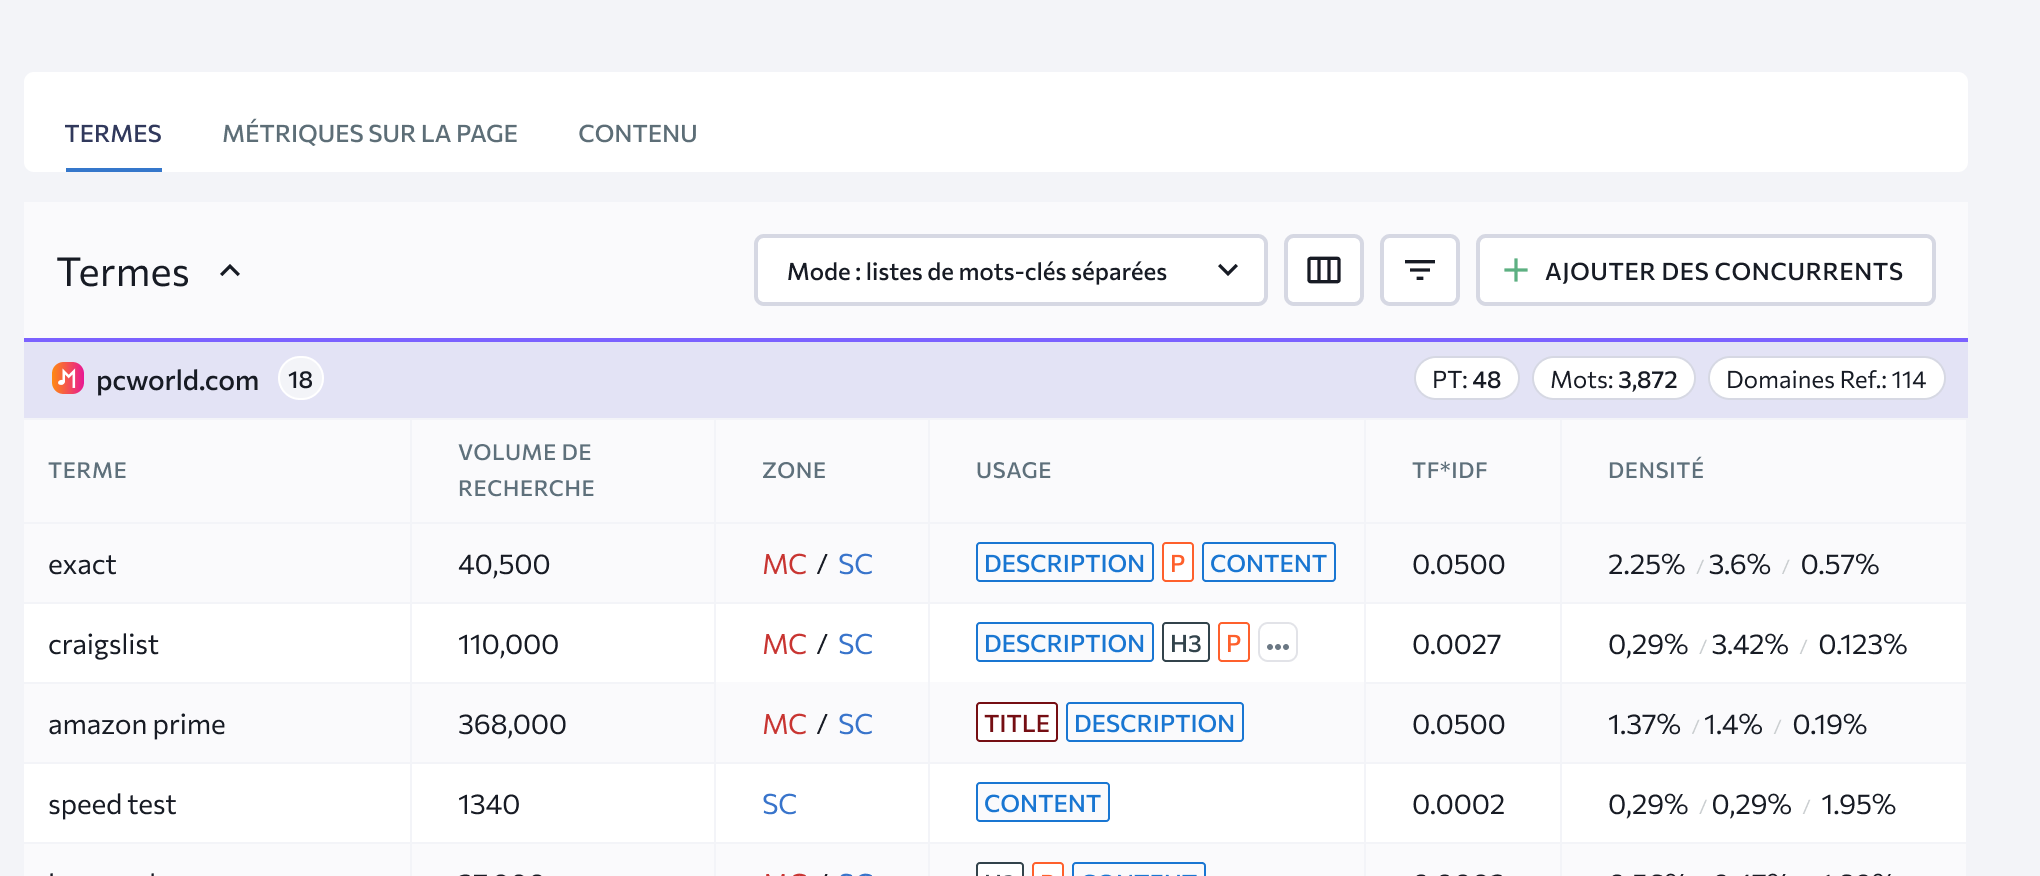Viewport: 2040px width, 876px height.
Task: Click the P tag in craigslist row
Action: pos(1233,643)
